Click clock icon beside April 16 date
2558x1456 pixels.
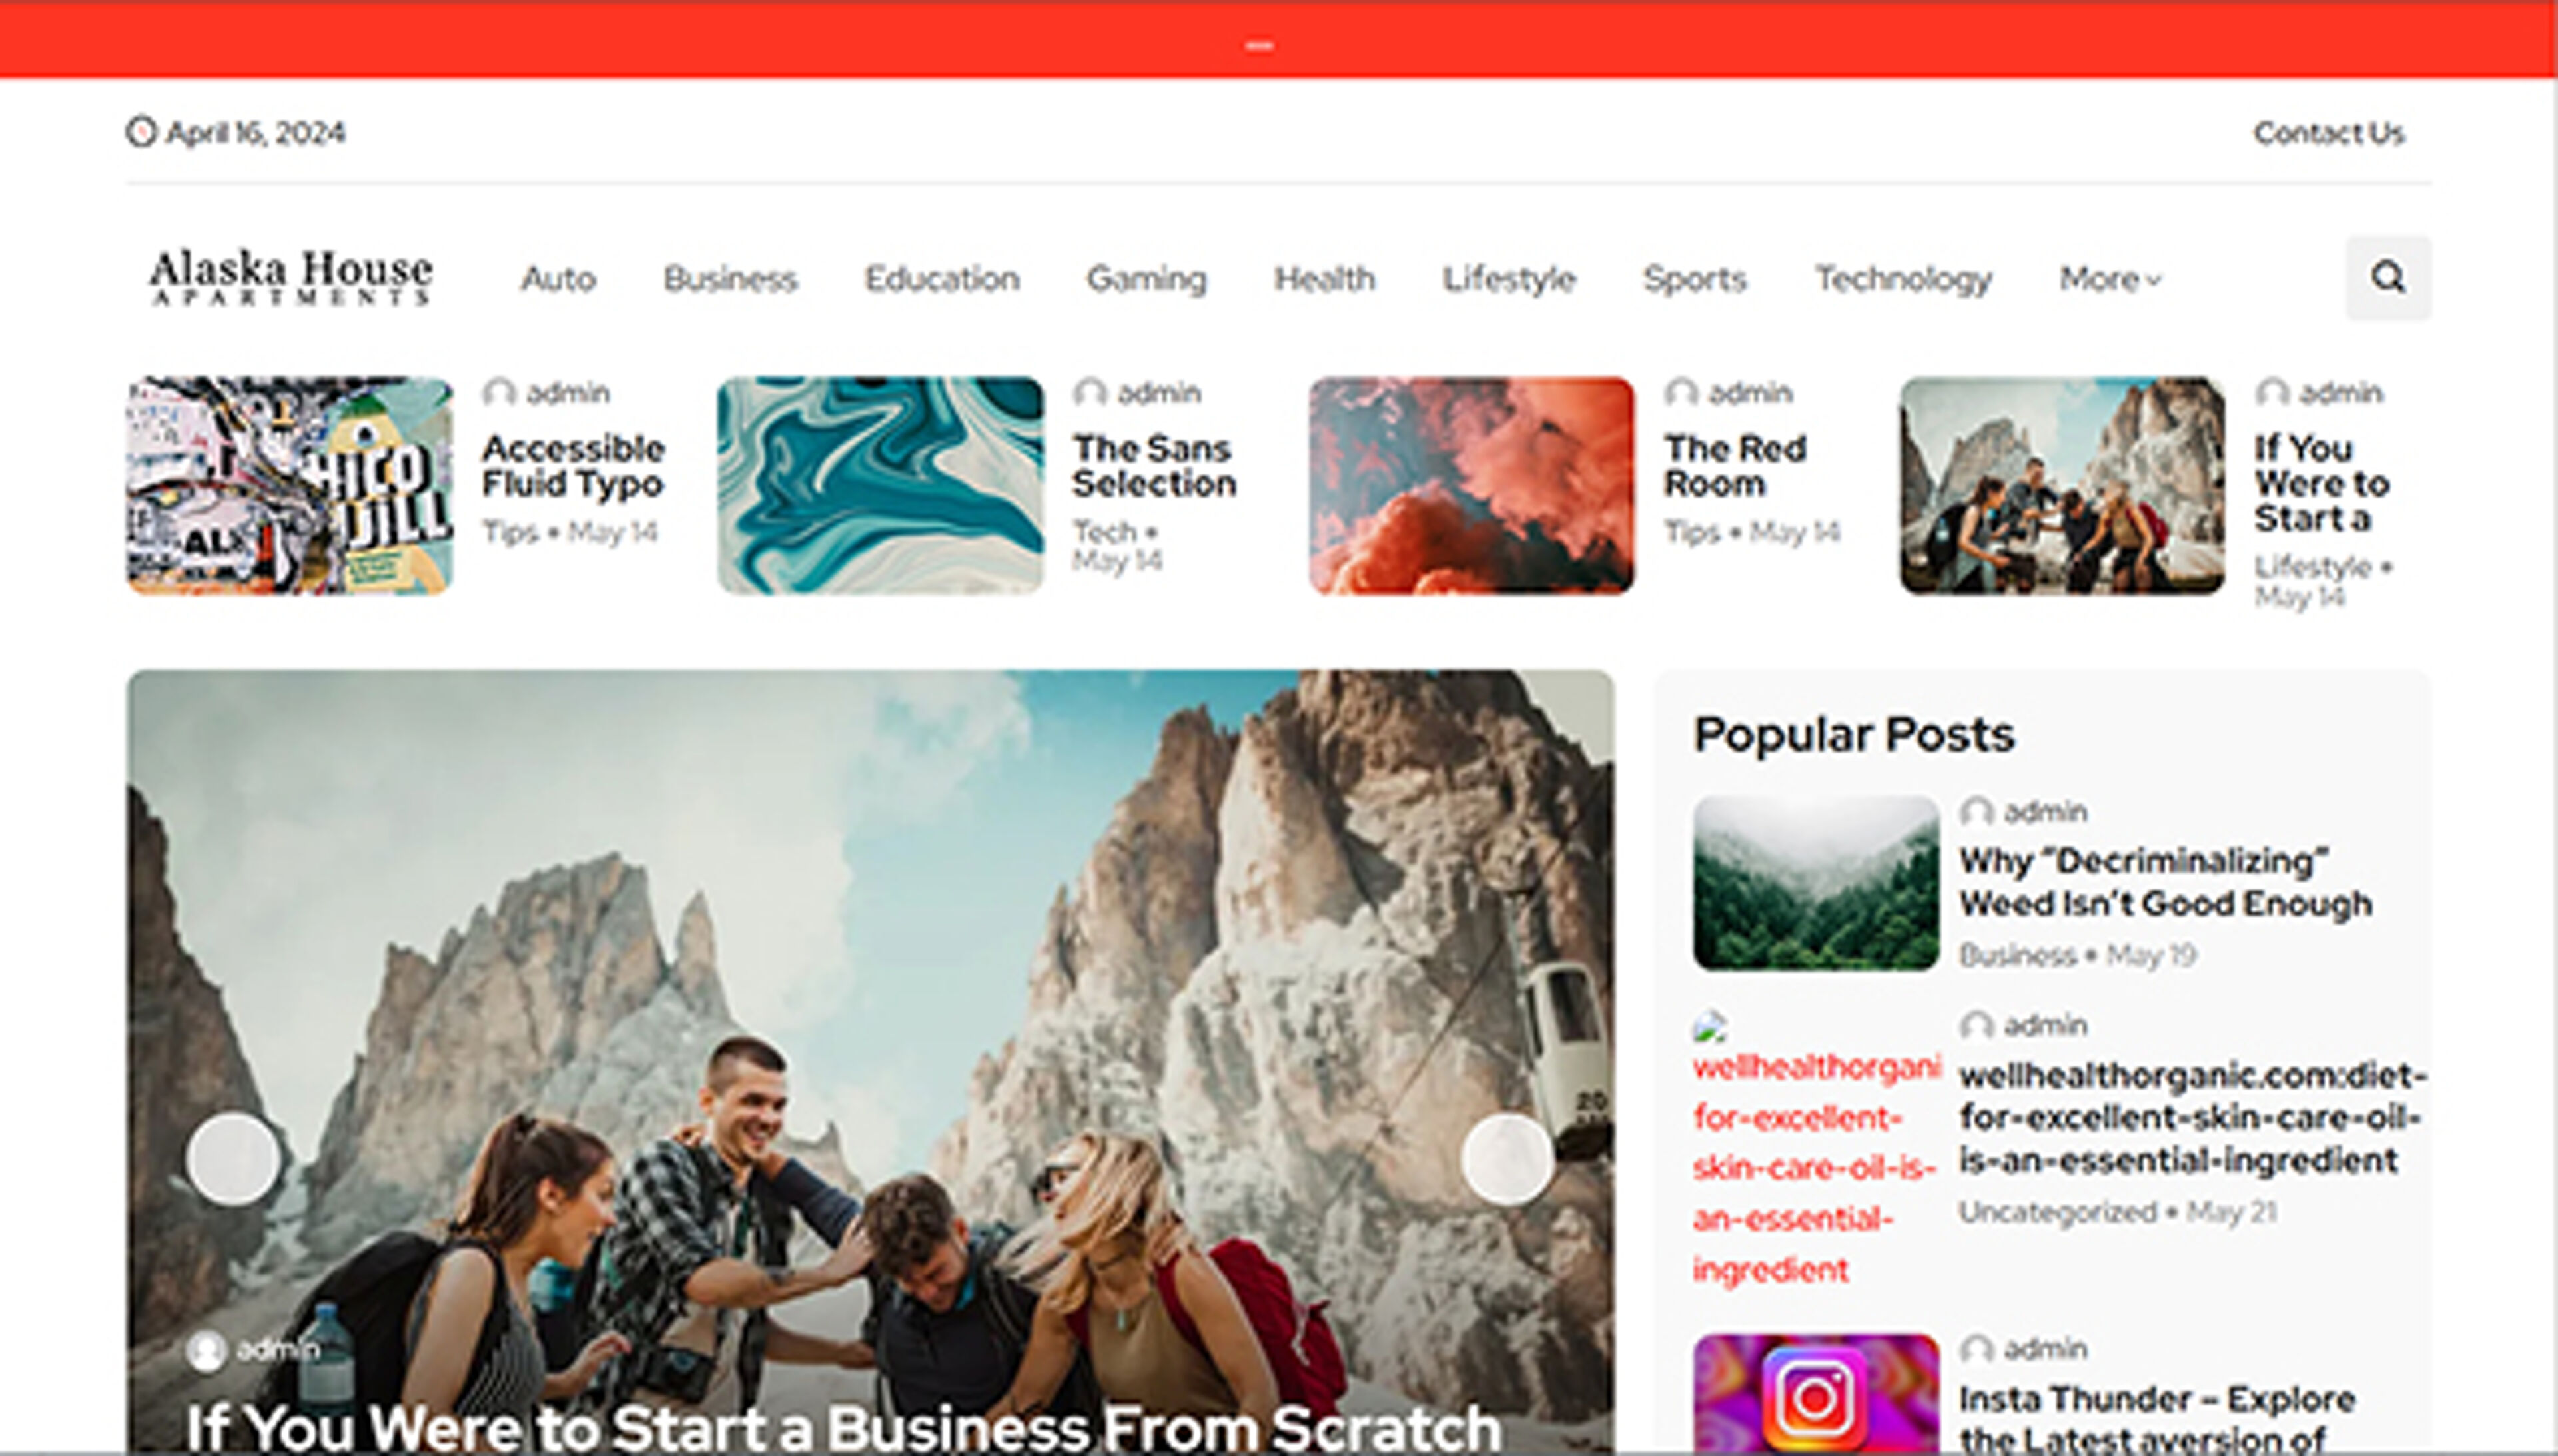point(141,132)
